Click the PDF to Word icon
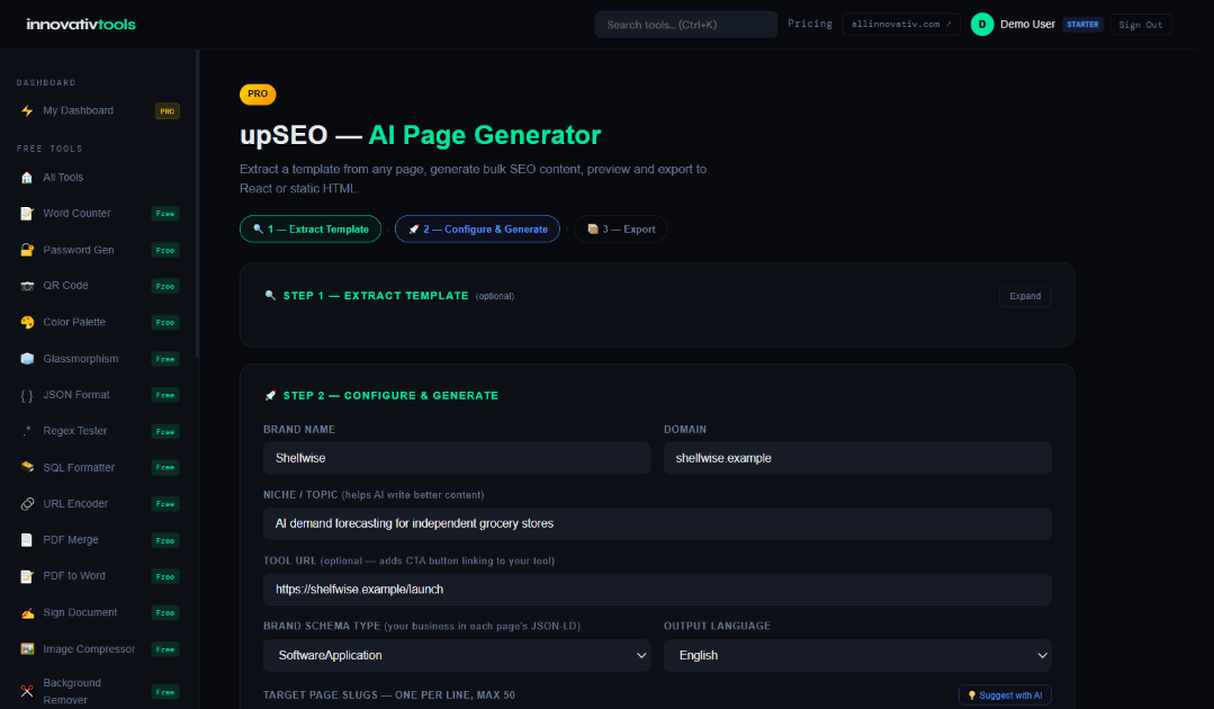The height and width of the screenshot is (709, 1214). tap(27, 576)
